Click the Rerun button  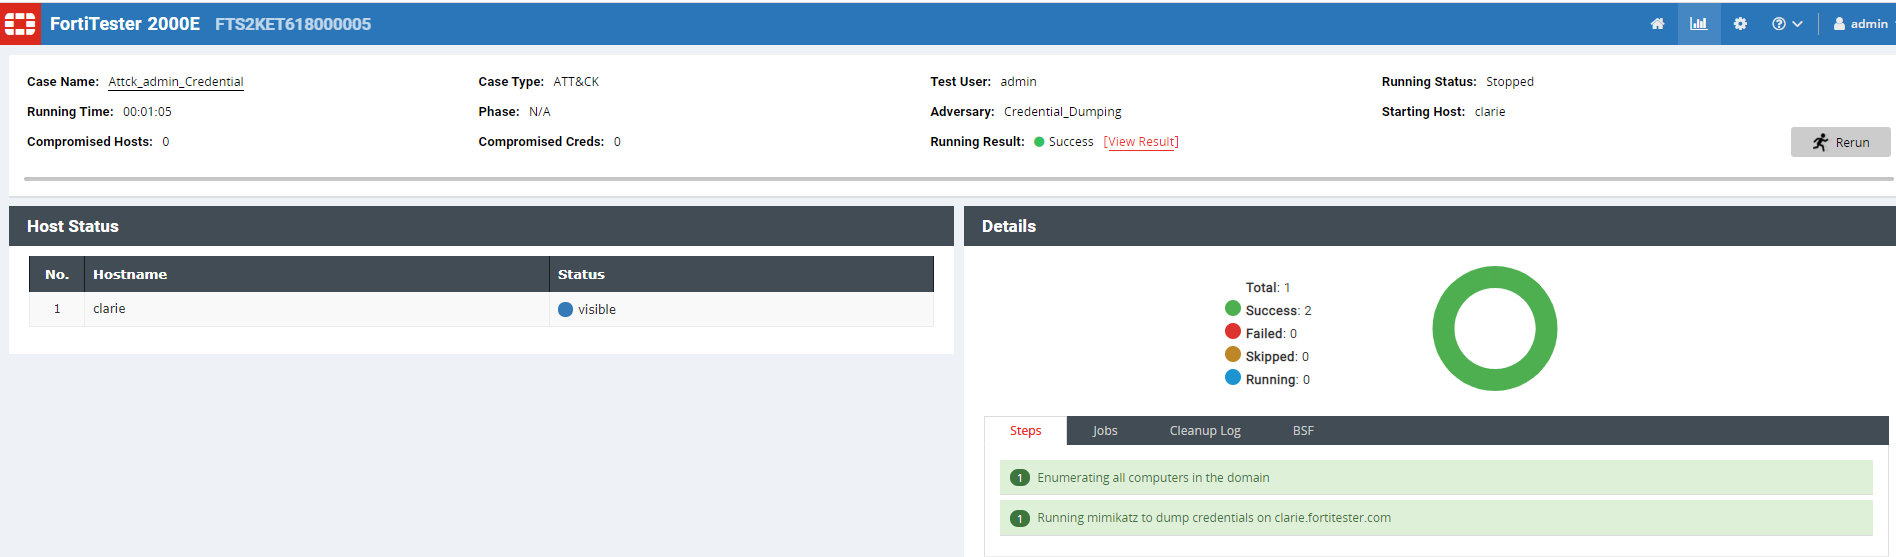pos(1840,142)
